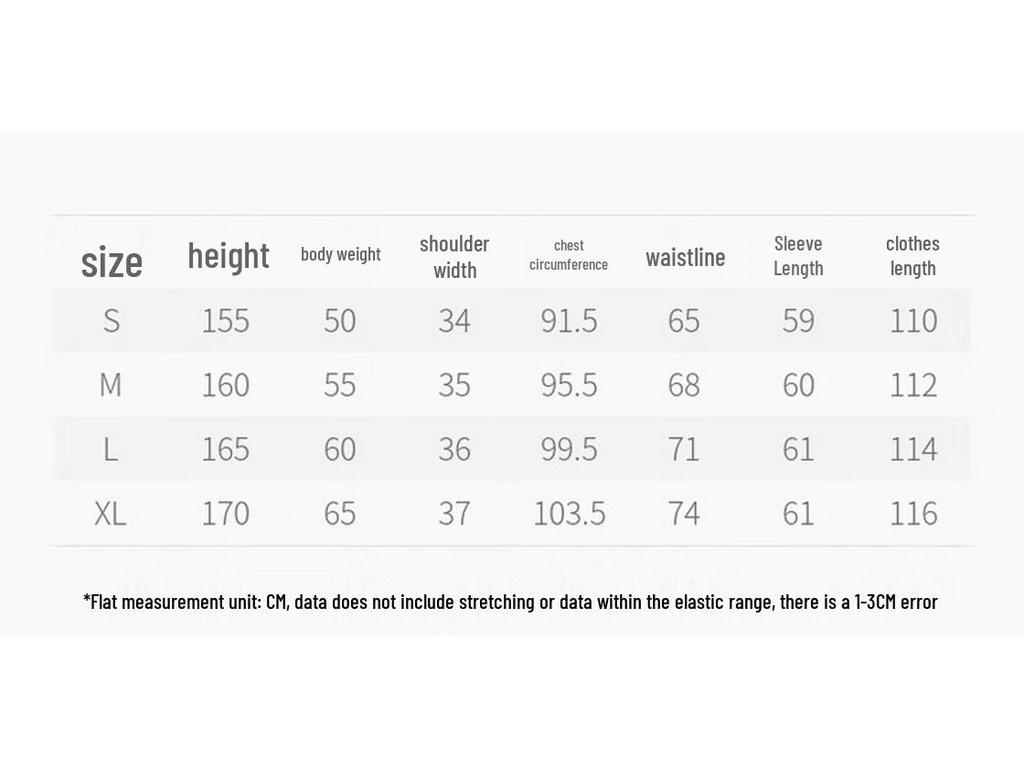Click the size column header
Image resolution: width=1024 pixels, height=768 pixels.
[x=112, y=262]
